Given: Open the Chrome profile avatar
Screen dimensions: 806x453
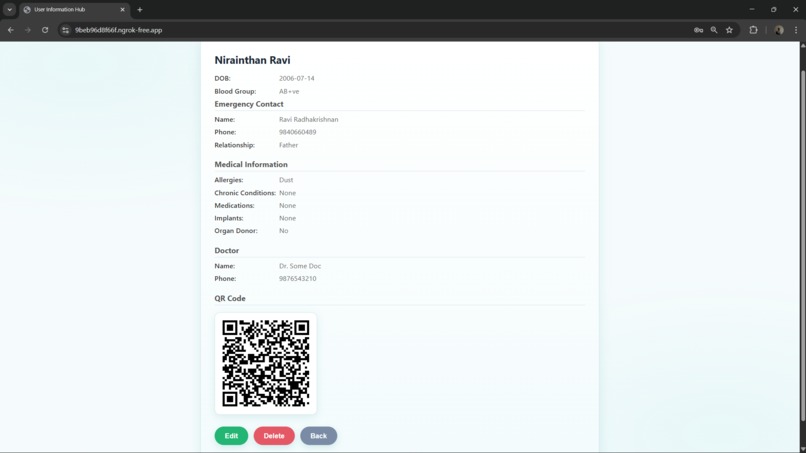Looking at the screenshot, I should (779, 30).
